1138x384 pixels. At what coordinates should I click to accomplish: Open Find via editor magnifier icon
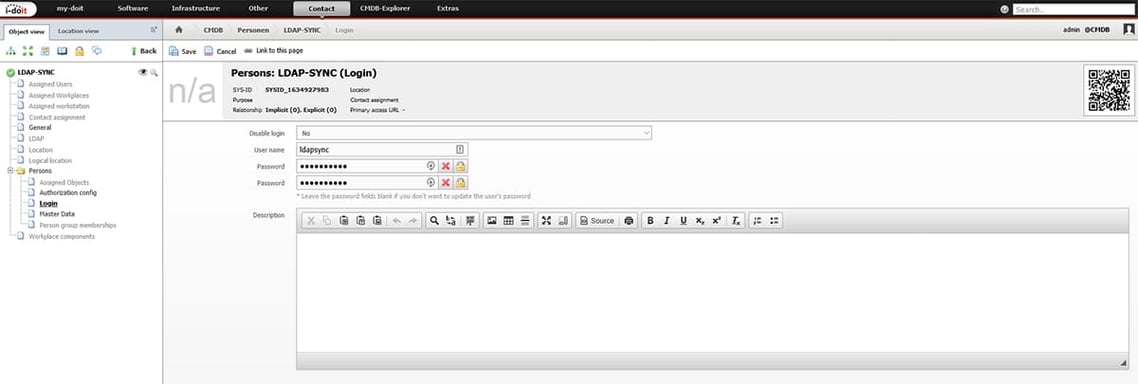pyautogui.click(x=434, y=221)
